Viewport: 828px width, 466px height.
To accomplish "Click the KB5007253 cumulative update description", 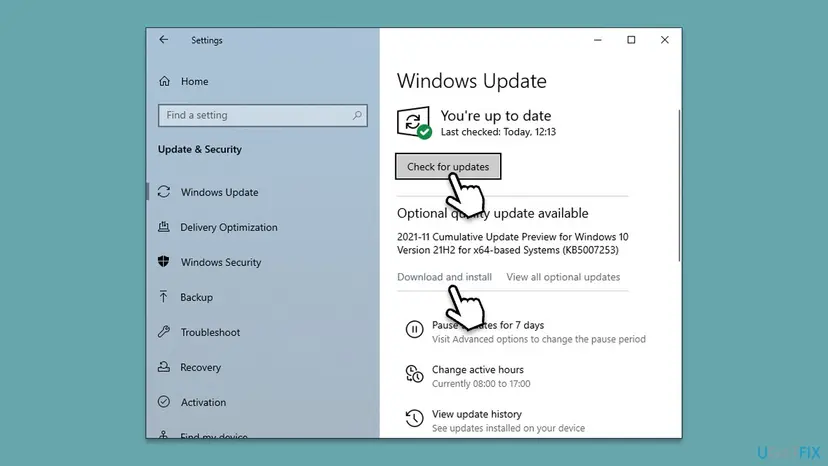I will pos(513,243).
